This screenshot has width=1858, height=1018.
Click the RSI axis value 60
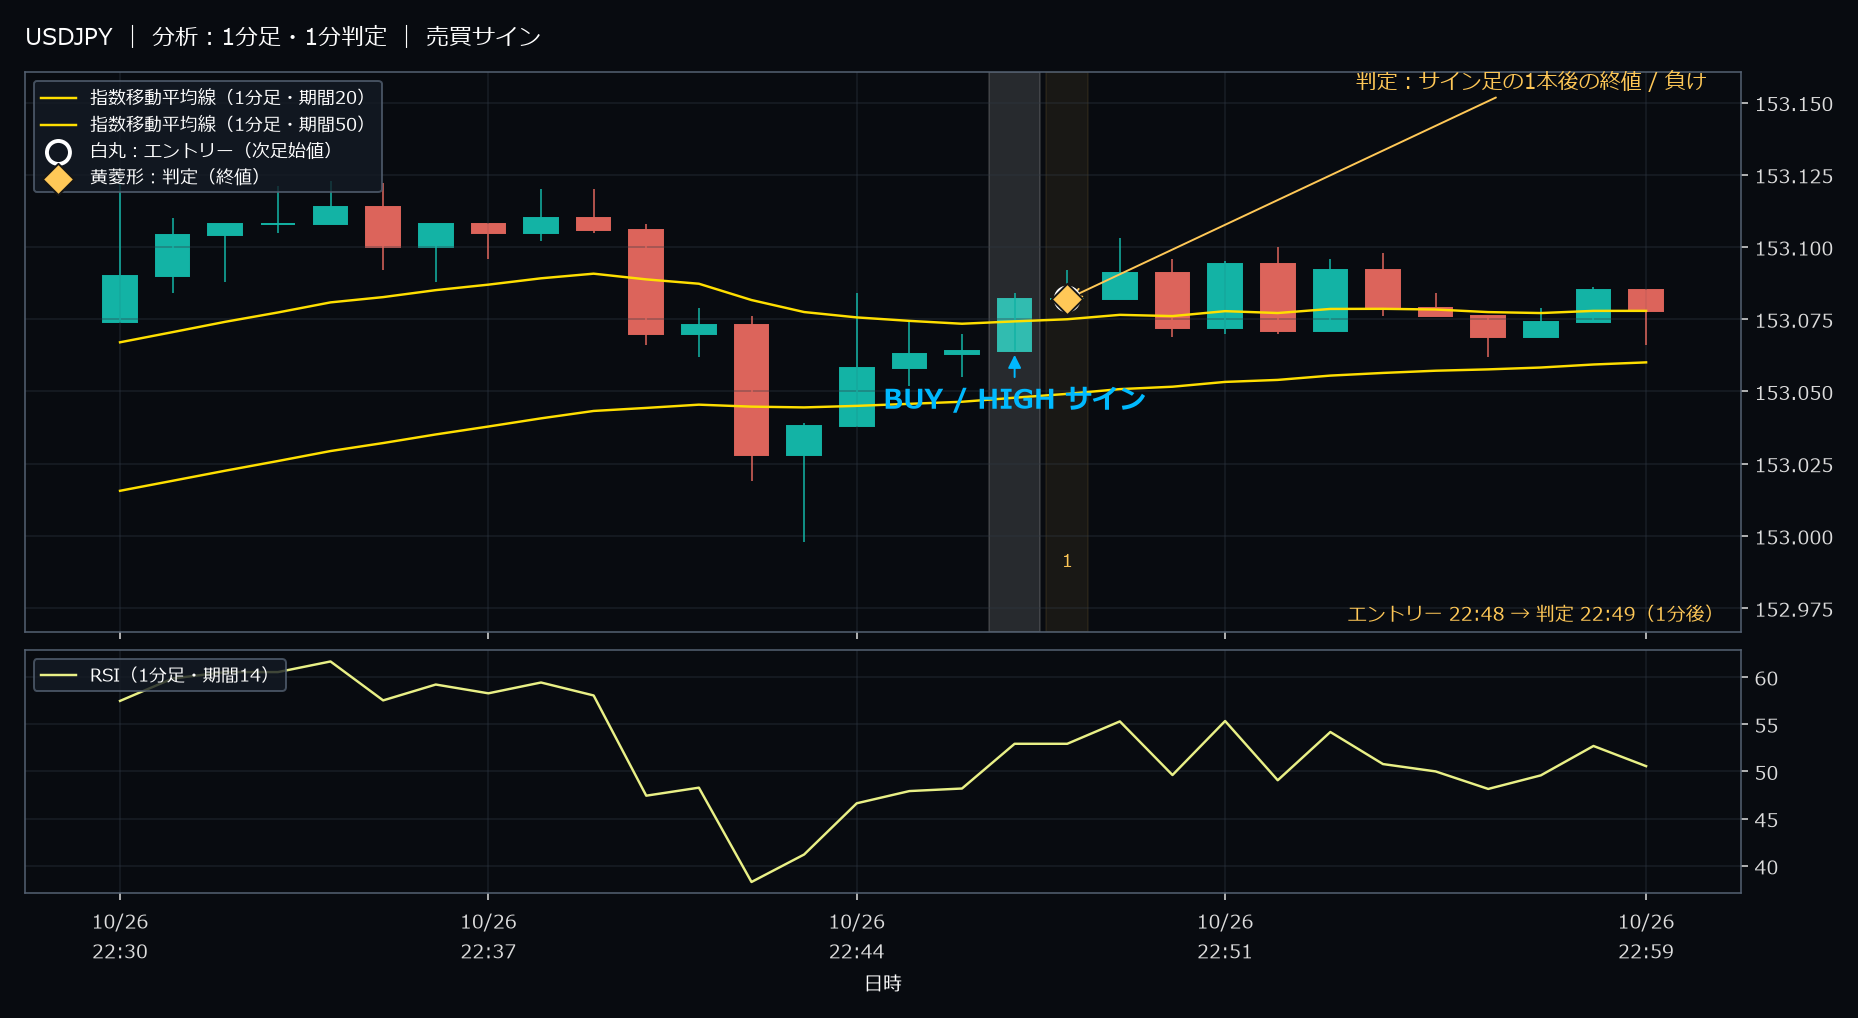pyautogui.click(x=1766, y=678)
